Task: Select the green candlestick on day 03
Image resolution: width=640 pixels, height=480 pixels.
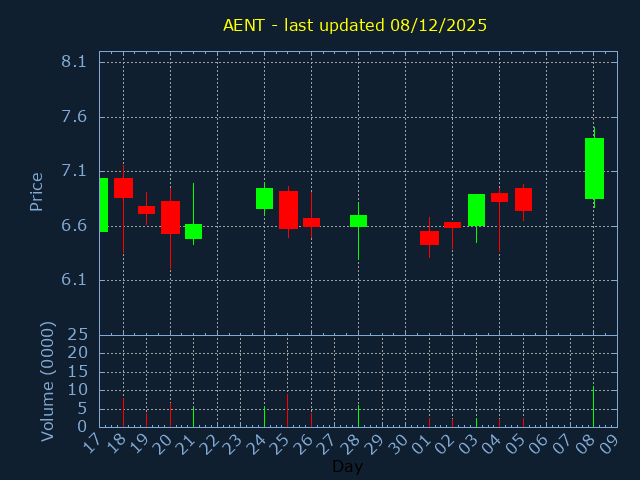Action: [x=476, y=210]
